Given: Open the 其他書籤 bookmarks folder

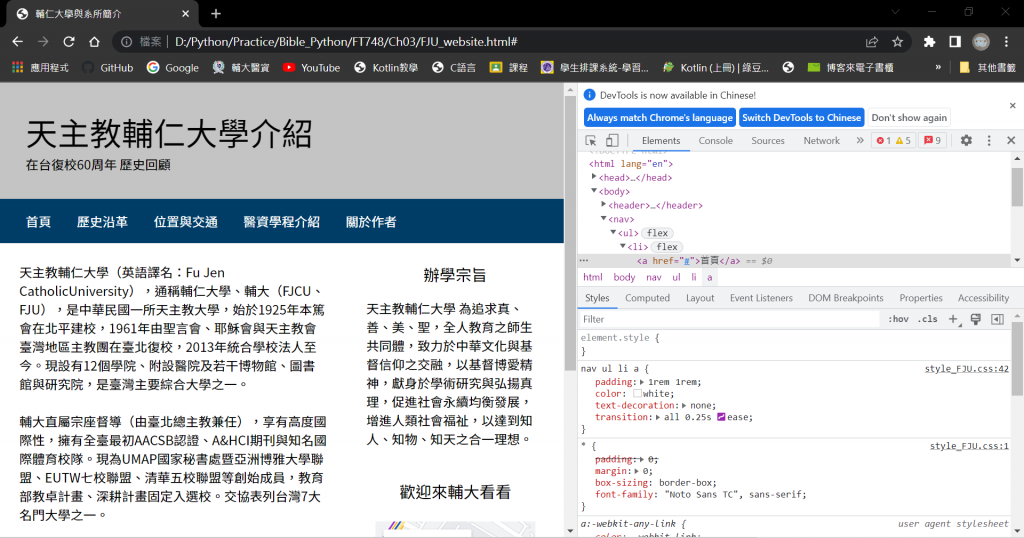Looking at the screenshot, I should click(x=987, y=67).
